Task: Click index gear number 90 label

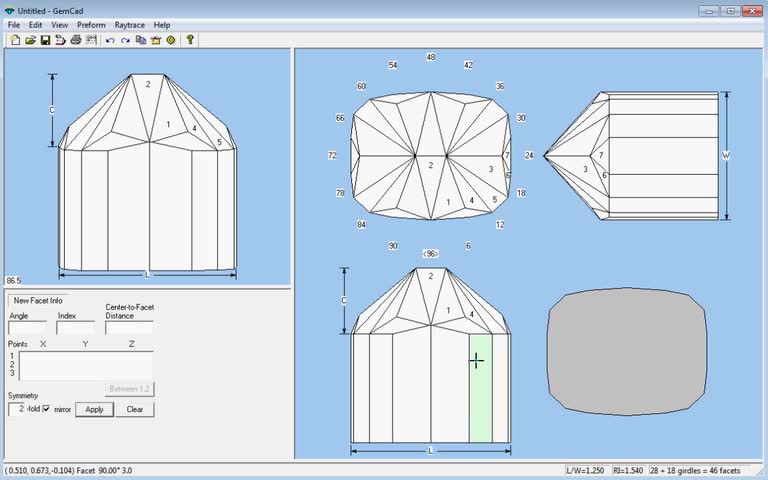Action: (x=393, y=246)
